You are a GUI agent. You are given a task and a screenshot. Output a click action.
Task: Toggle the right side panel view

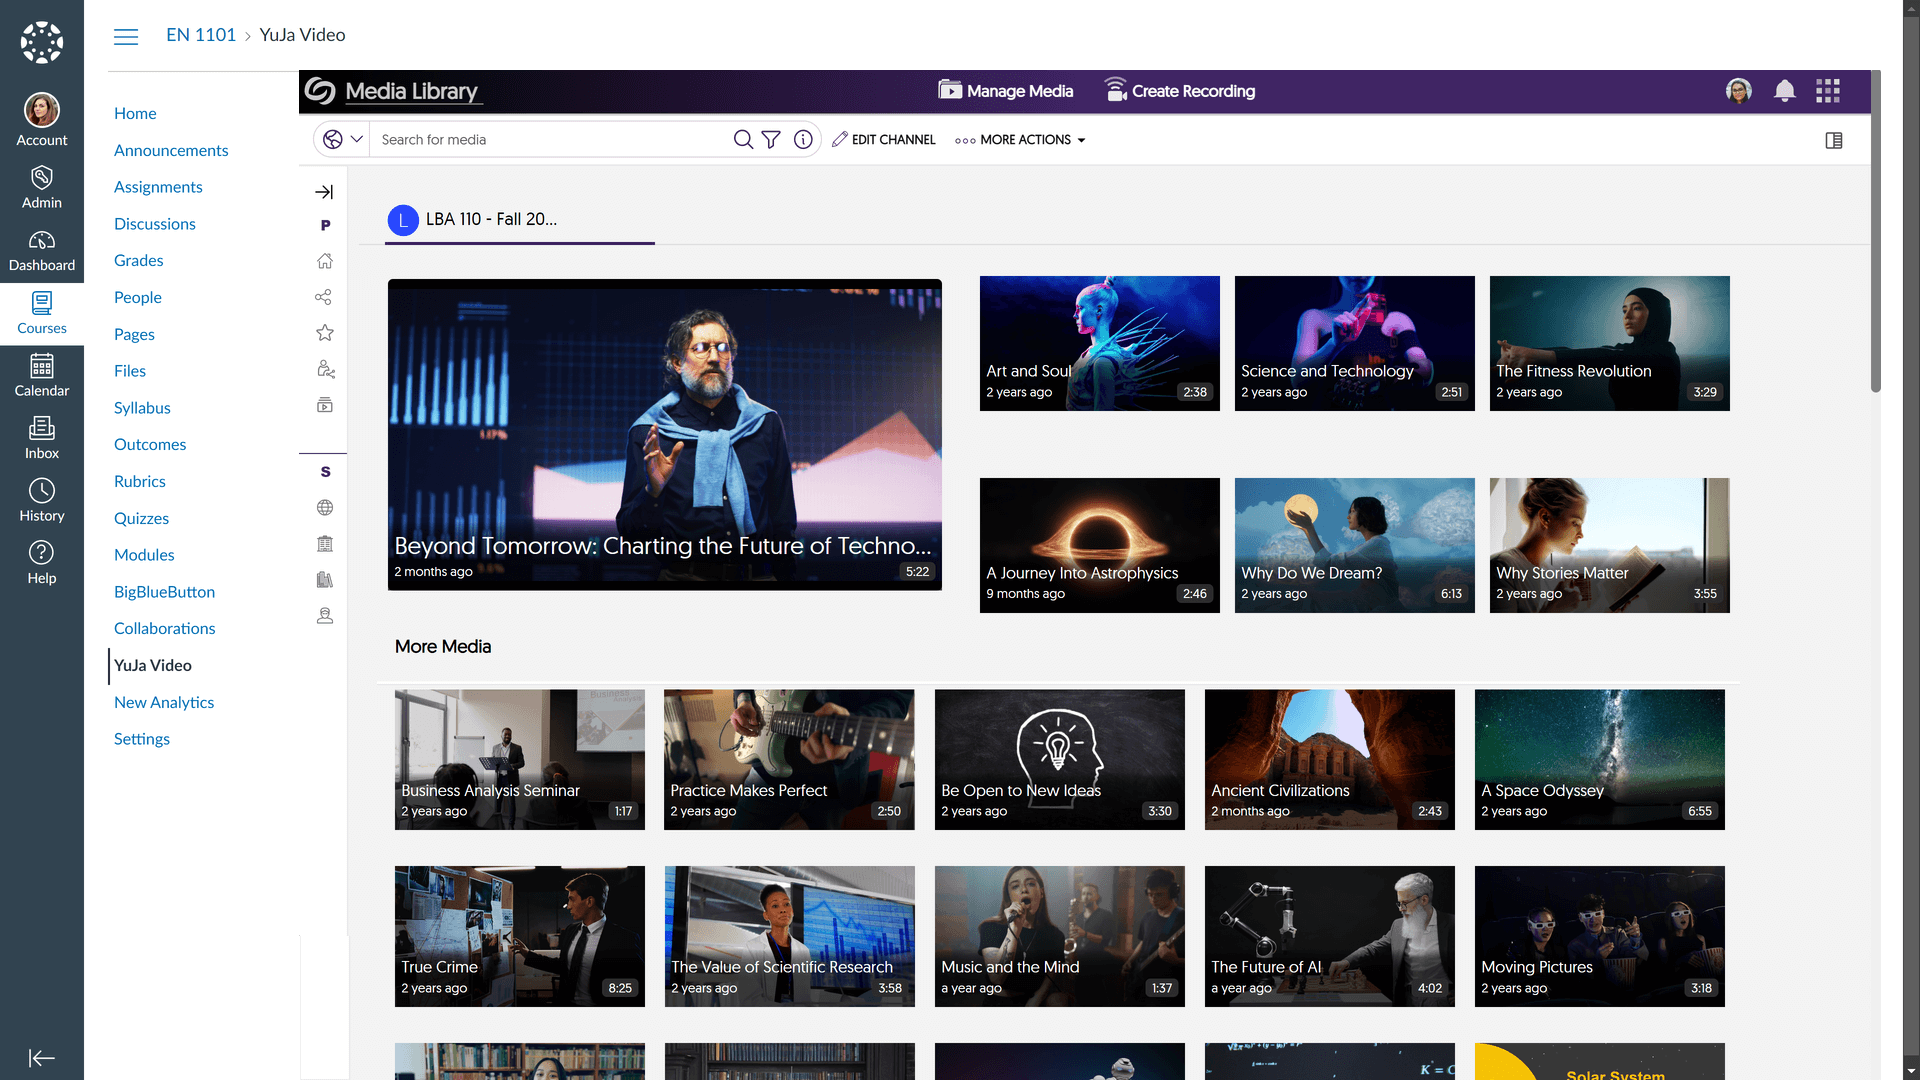[x=1834, y=140]
